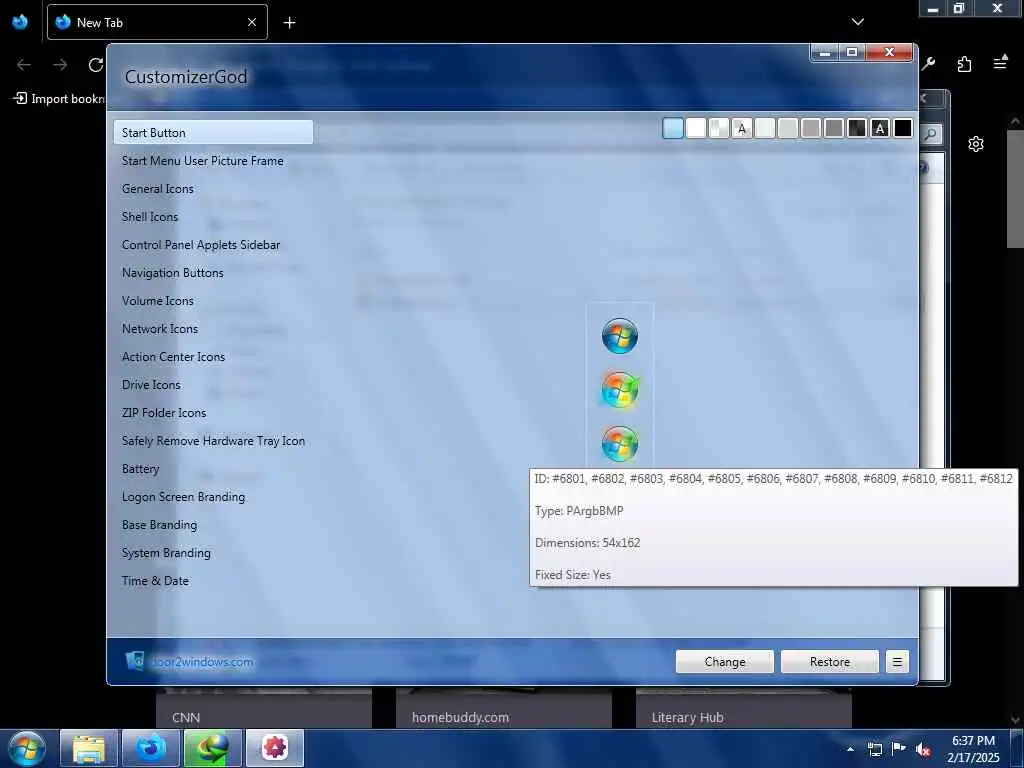Show hidden tray icons arrow

click(x=850, y=749)
